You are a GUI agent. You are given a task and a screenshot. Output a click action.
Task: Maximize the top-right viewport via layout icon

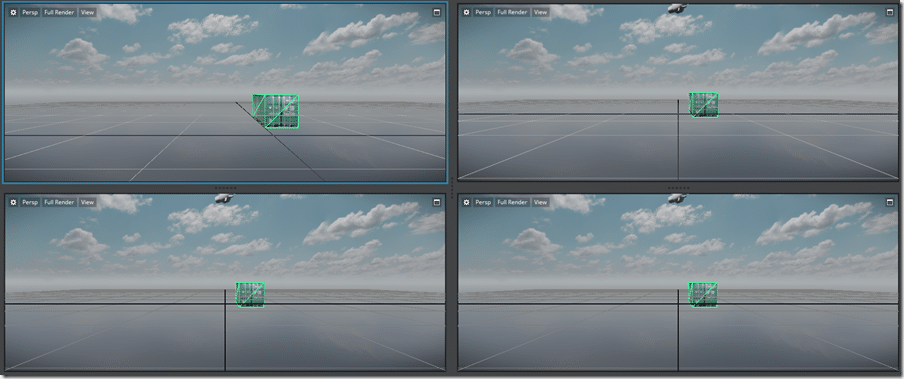click(x=890, y=12)
